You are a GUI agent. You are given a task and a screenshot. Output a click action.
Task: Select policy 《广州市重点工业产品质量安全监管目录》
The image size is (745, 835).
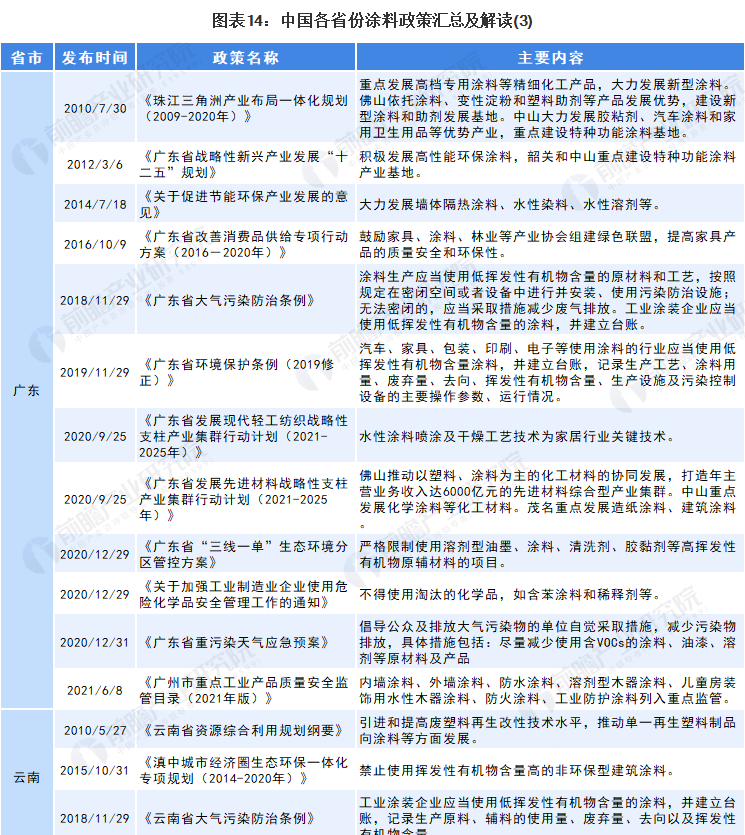[x=245, y=690]
